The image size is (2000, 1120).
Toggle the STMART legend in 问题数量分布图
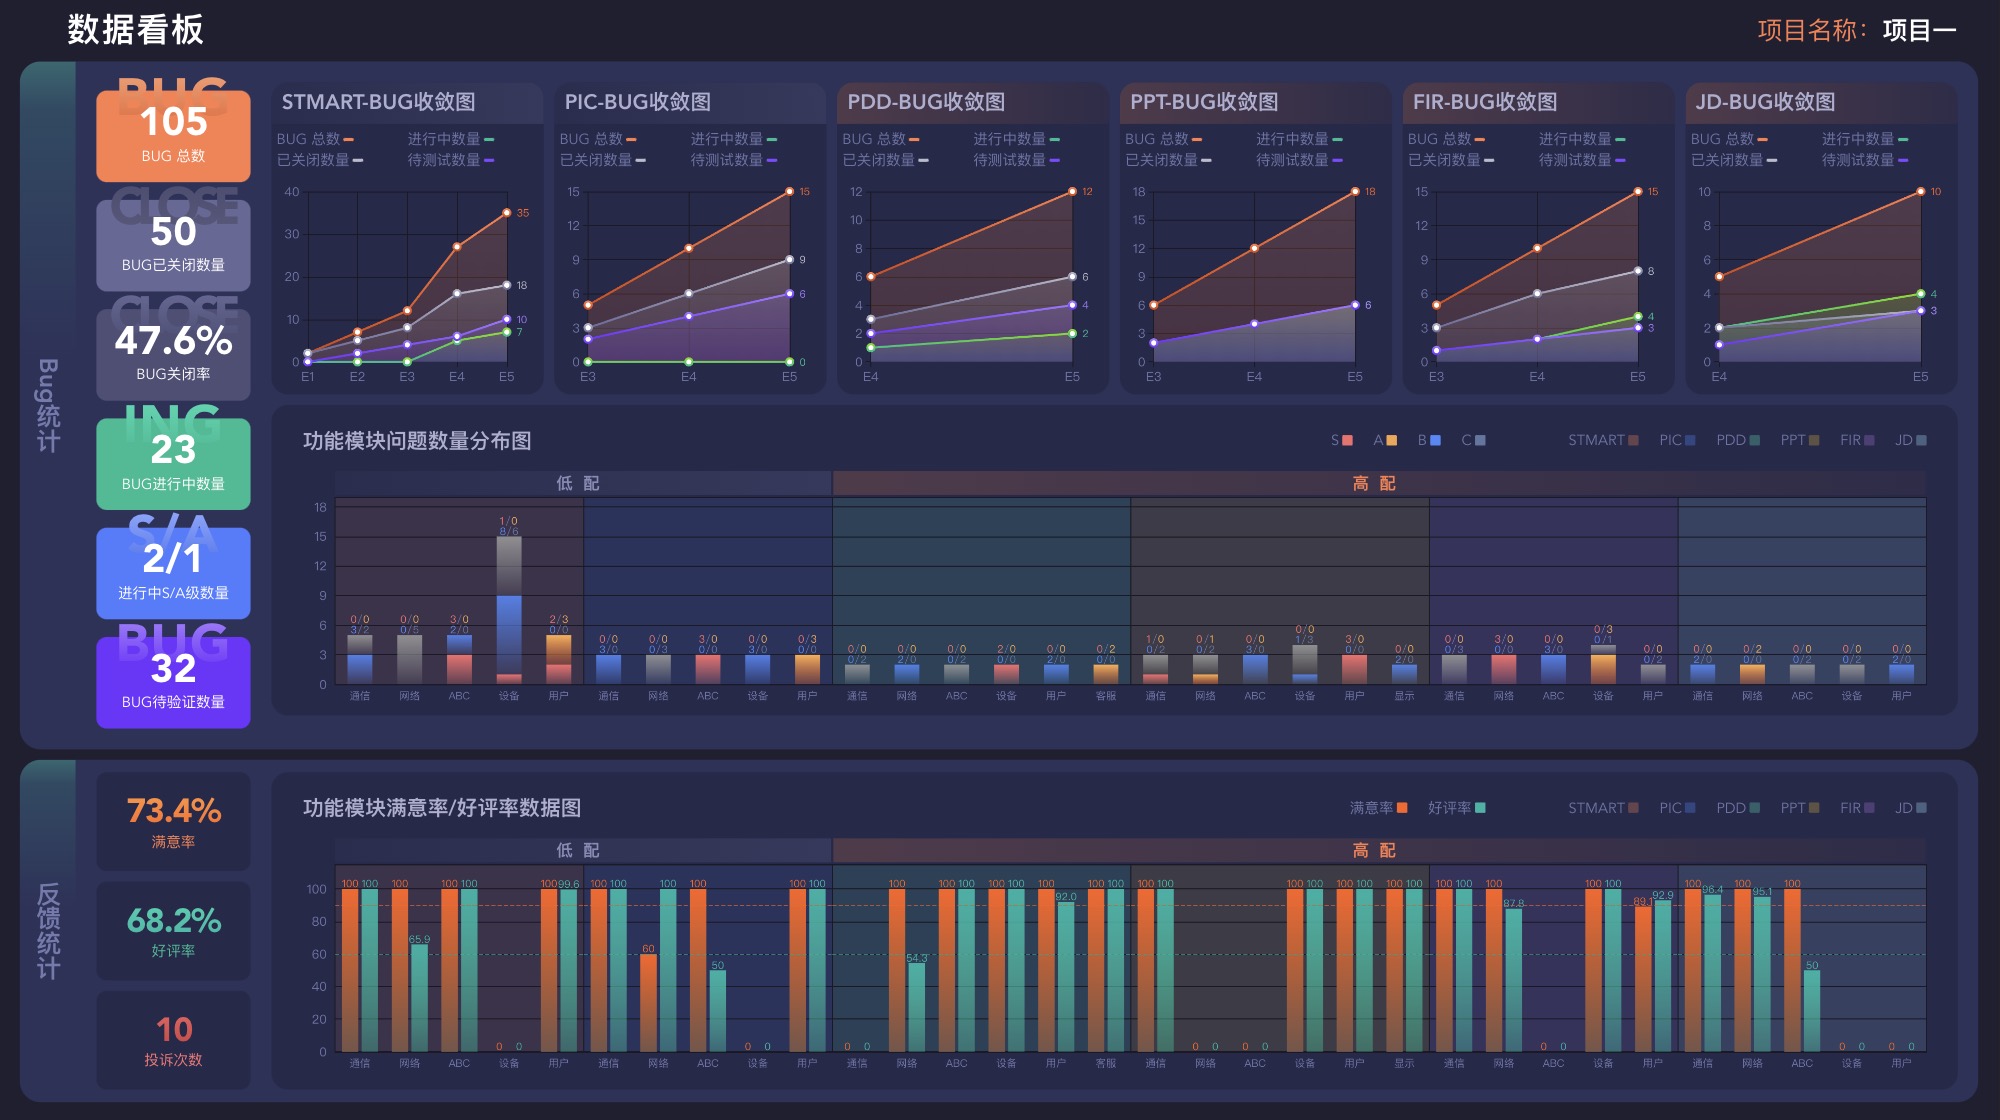click(x=1603, y=440)
